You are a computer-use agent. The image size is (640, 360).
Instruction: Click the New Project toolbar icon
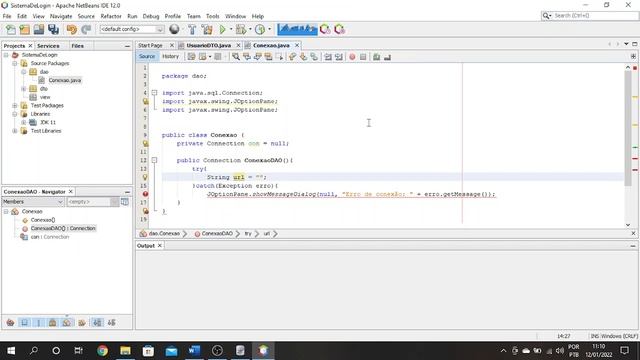[x=24, y=29]
